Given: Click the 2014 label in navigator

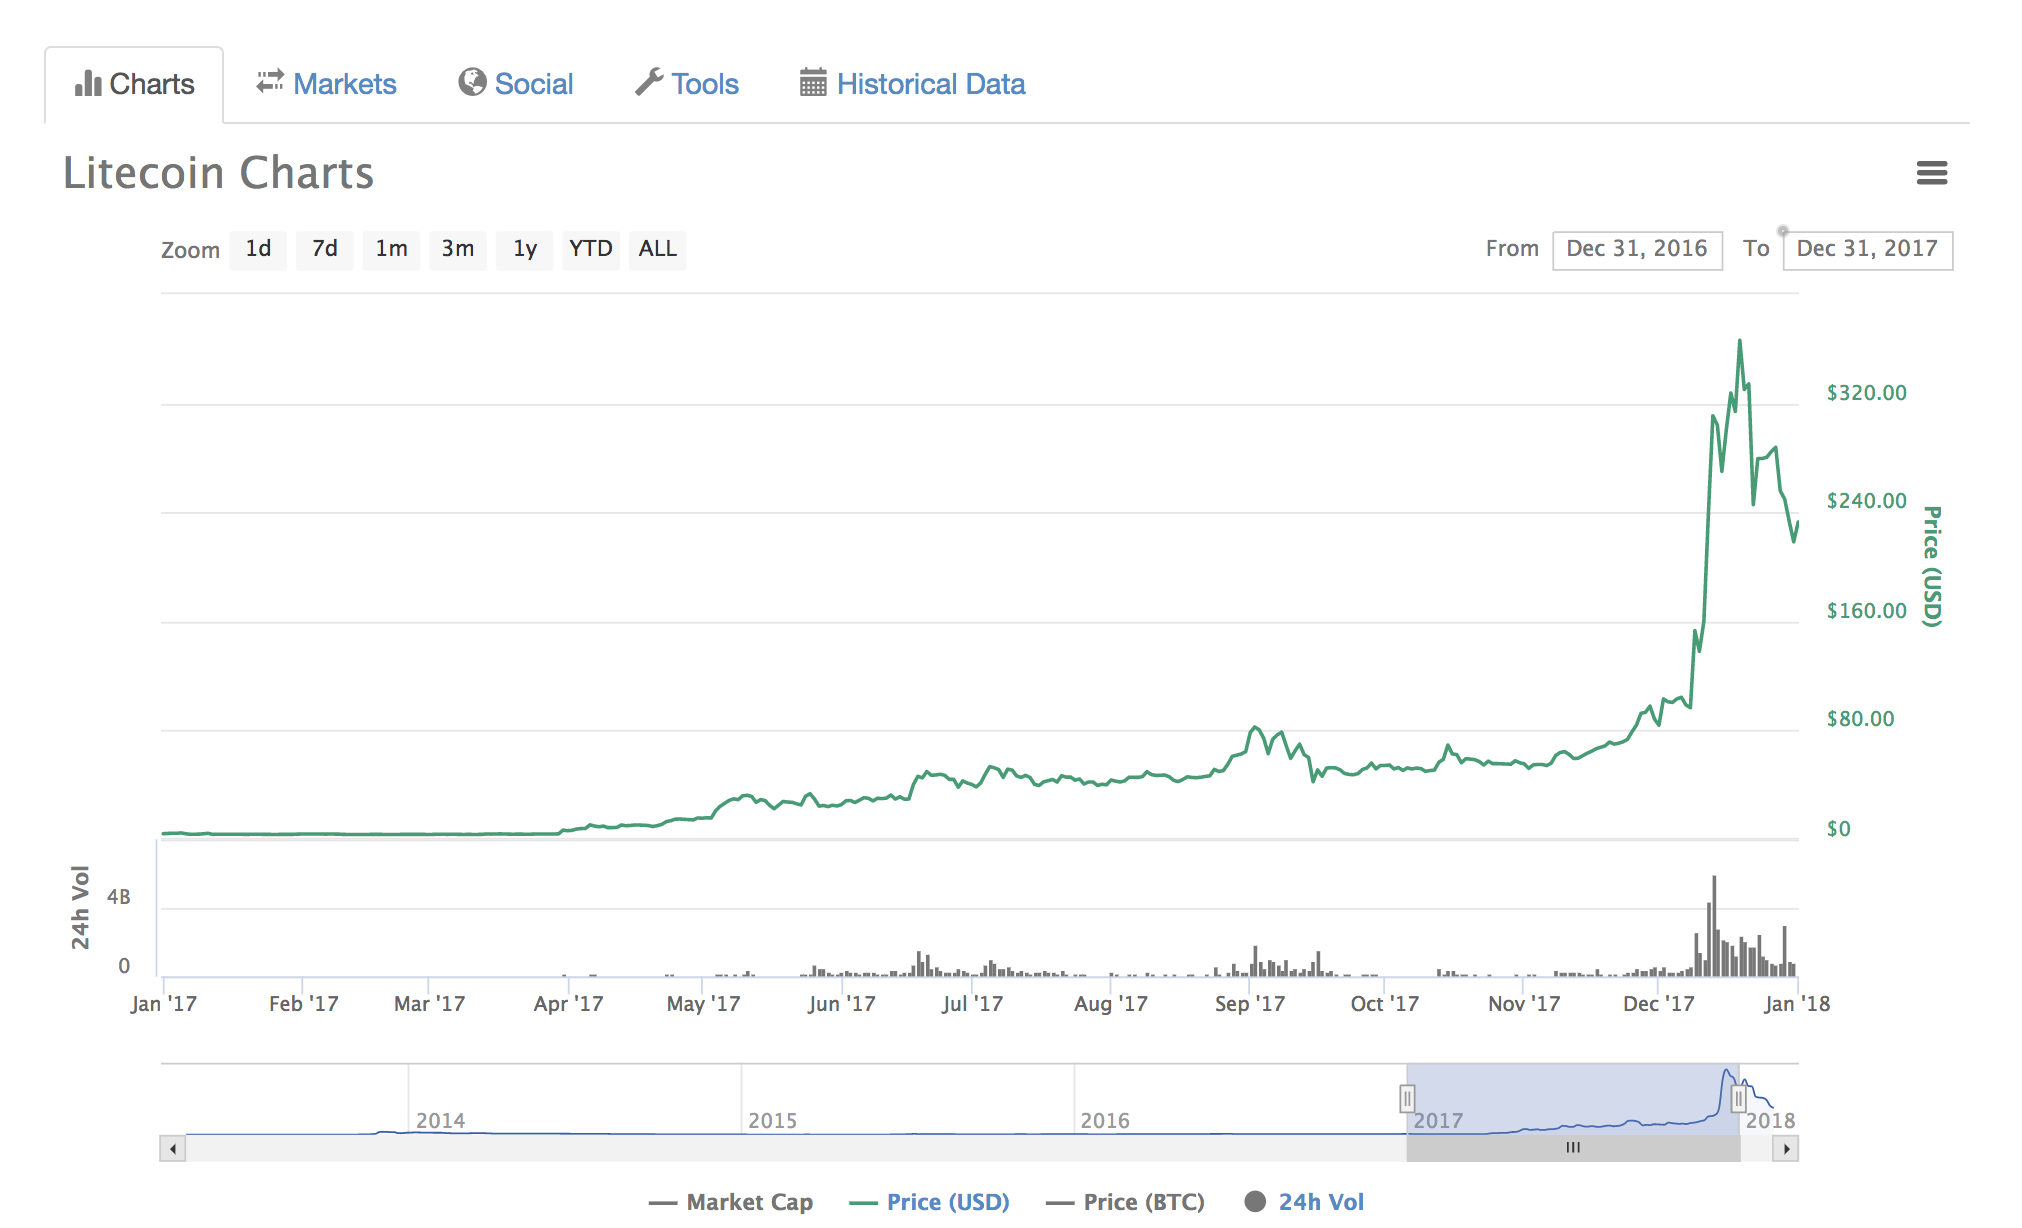Looking at the screenshot, I should pyautogui.click(x=441, y=1121).
